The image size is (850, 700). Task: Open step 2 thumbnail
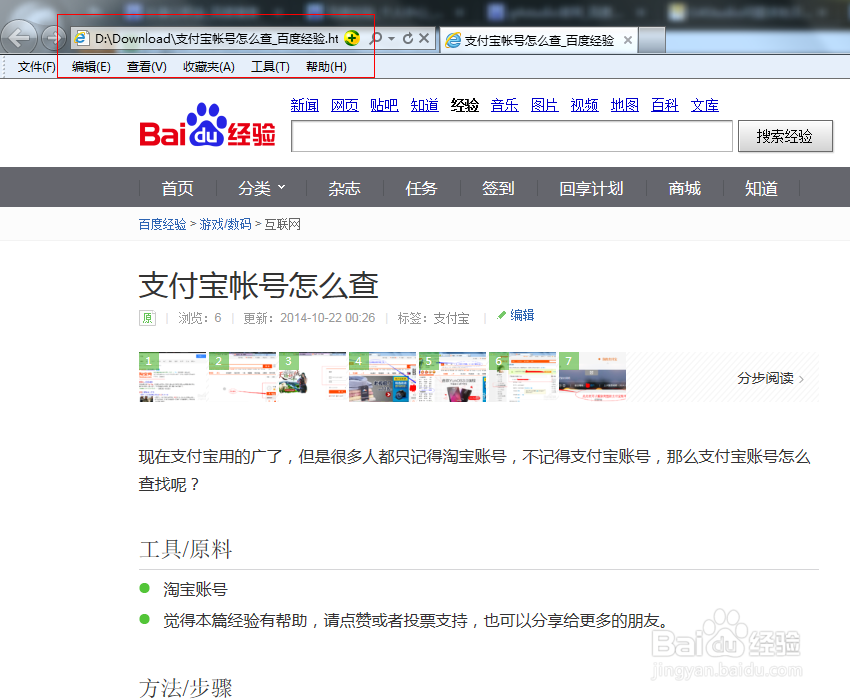242,377
